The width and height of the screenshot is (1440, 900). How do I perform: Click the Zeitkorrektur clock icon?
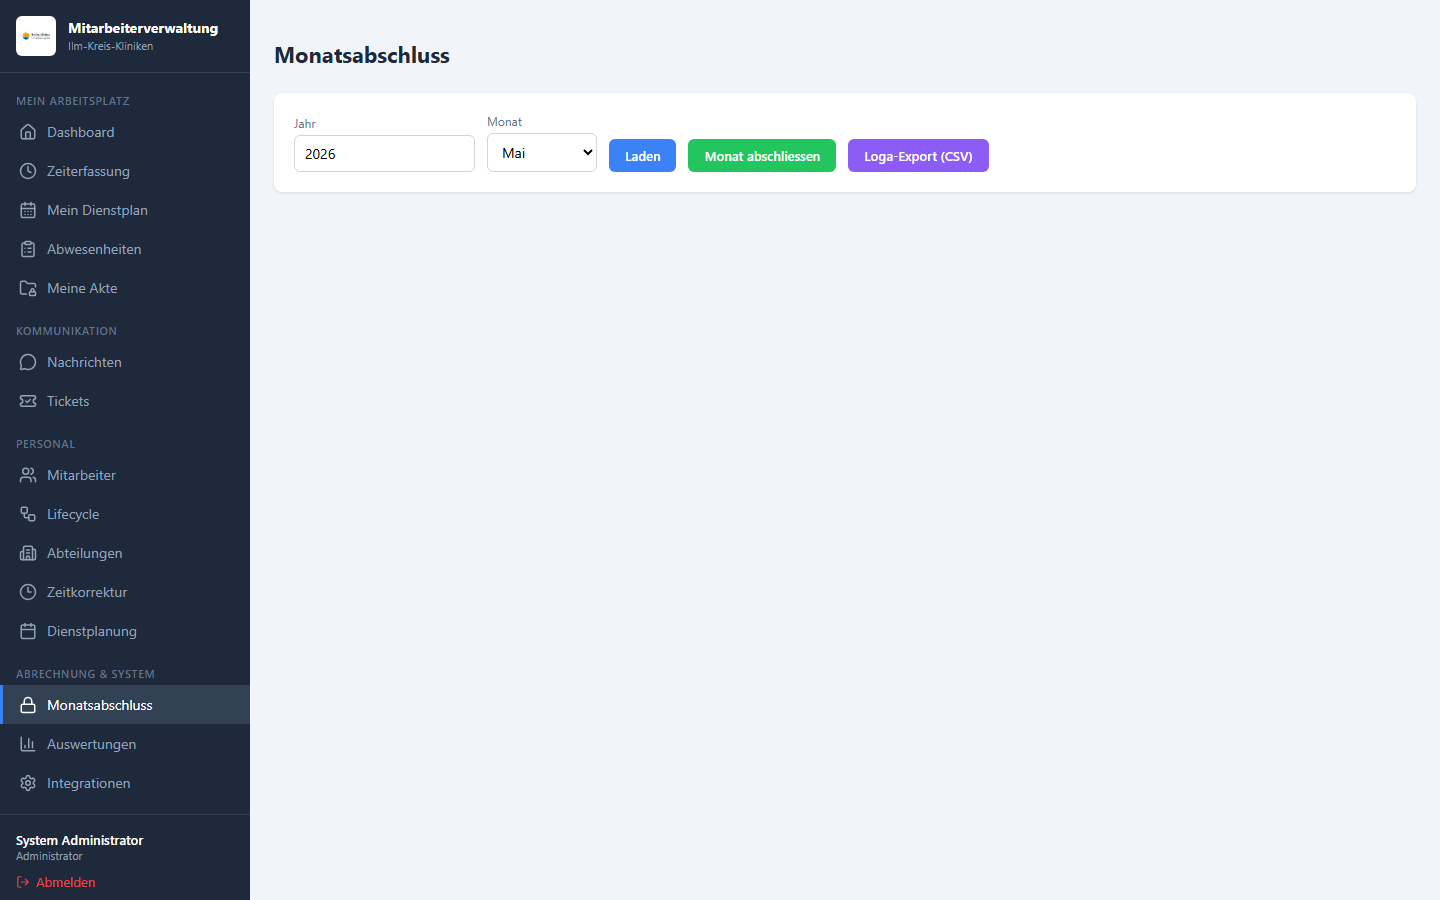click(x=28, y=592)
